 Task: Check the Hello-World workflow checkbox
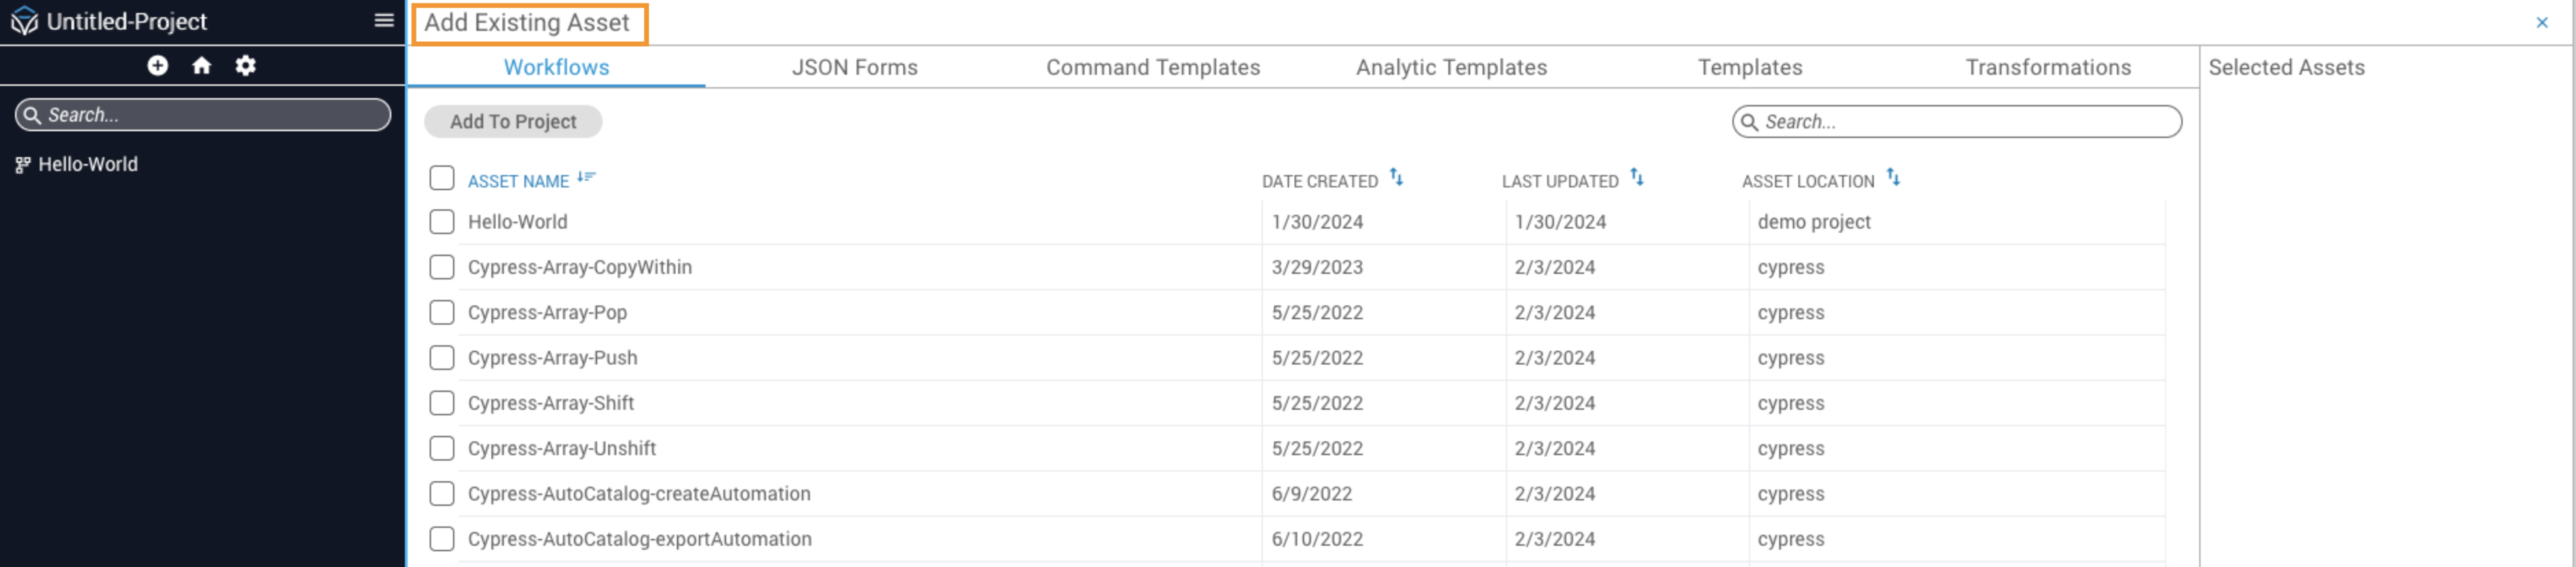(x=441, y=222)
